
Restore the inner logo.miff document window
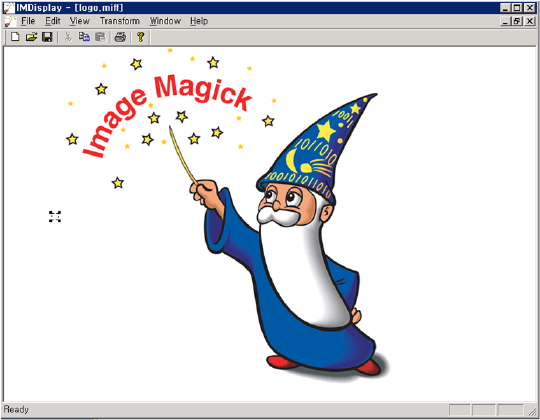pyautogui.click(x=517, y=21)
